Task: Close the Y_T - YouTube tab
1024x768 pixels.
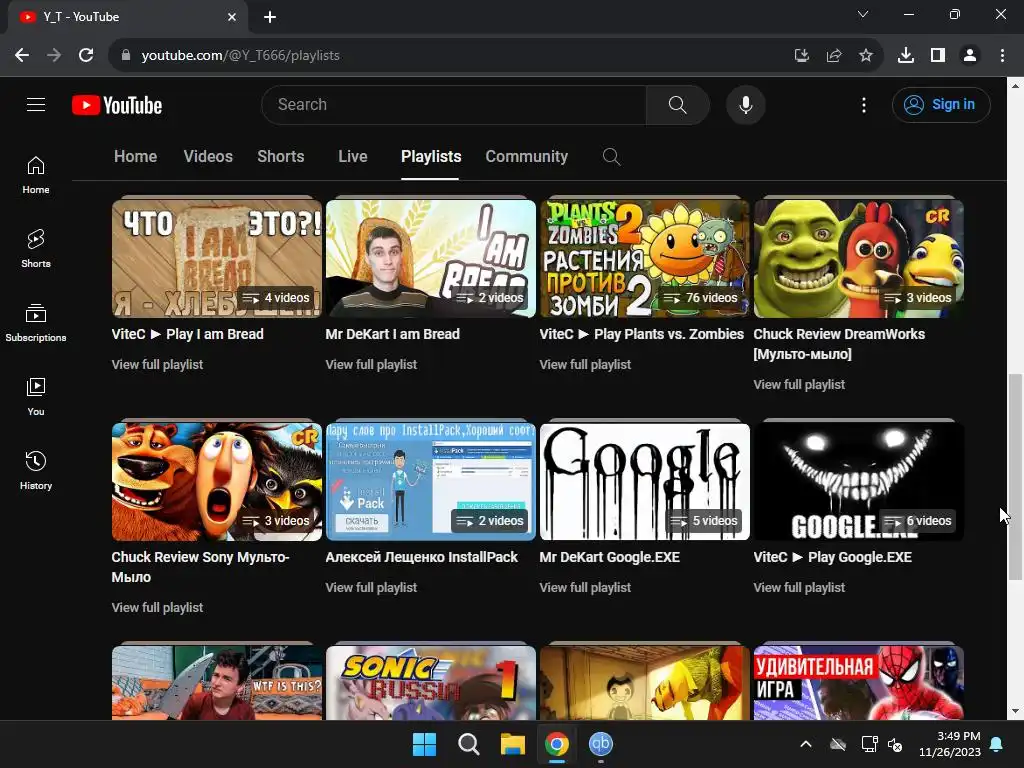Action: 232,17
